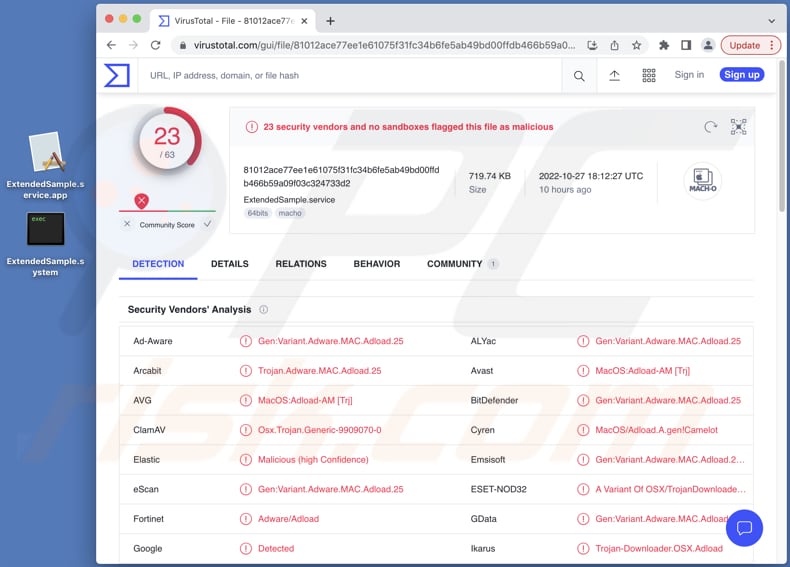Click Fortinet result Adware/Adload

coord(288,519)
